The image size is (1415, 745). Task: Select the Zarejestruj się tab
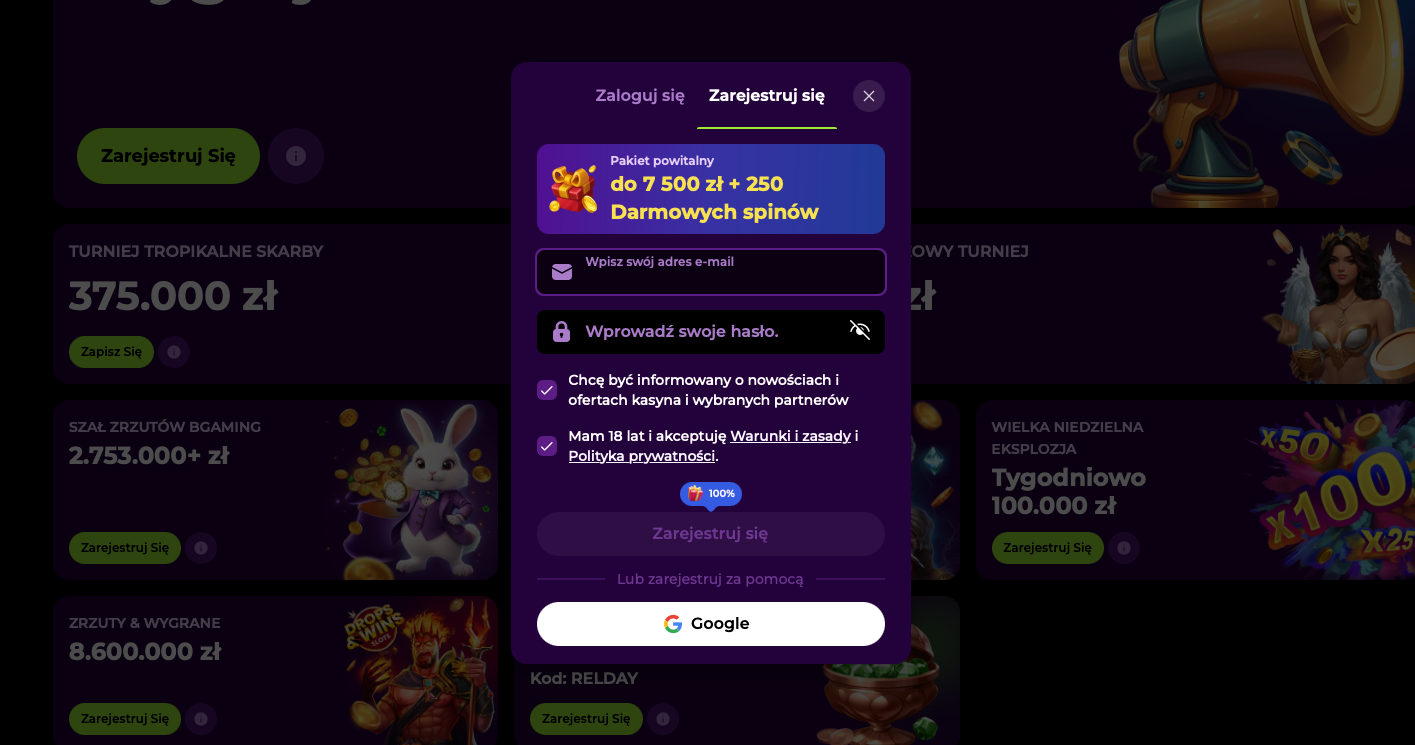(x=767, y=96)
